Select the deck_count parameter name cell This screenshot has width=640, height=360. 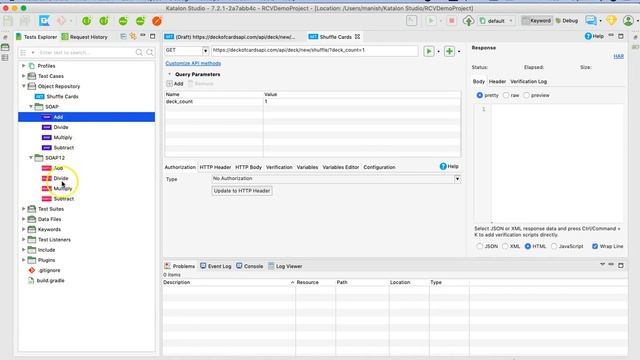(x=214, y=101)
